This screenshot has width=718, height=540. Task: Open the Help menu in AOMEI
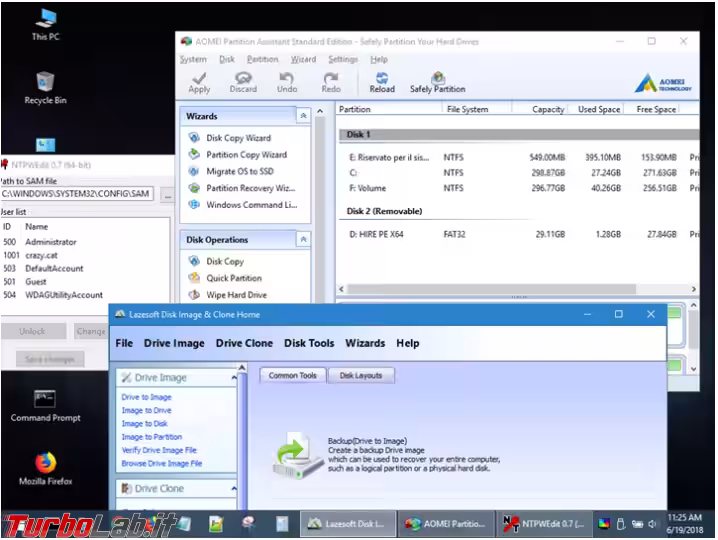pos(379,60)
